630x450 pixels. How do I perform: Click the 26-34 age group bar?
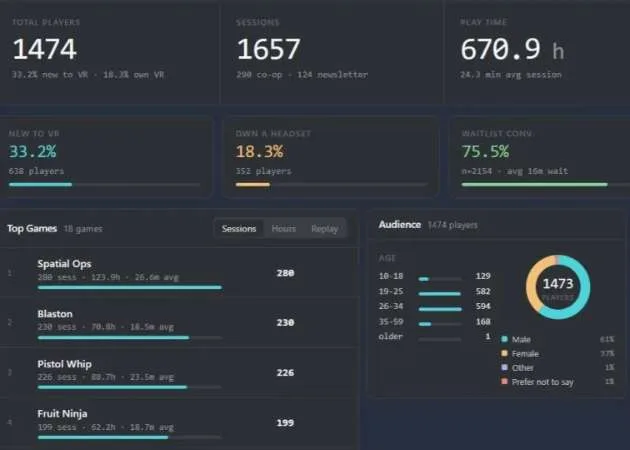440,309
